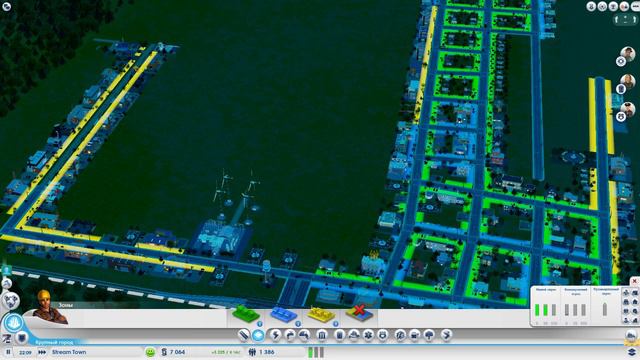Open the Health services menu

(368, 335)
